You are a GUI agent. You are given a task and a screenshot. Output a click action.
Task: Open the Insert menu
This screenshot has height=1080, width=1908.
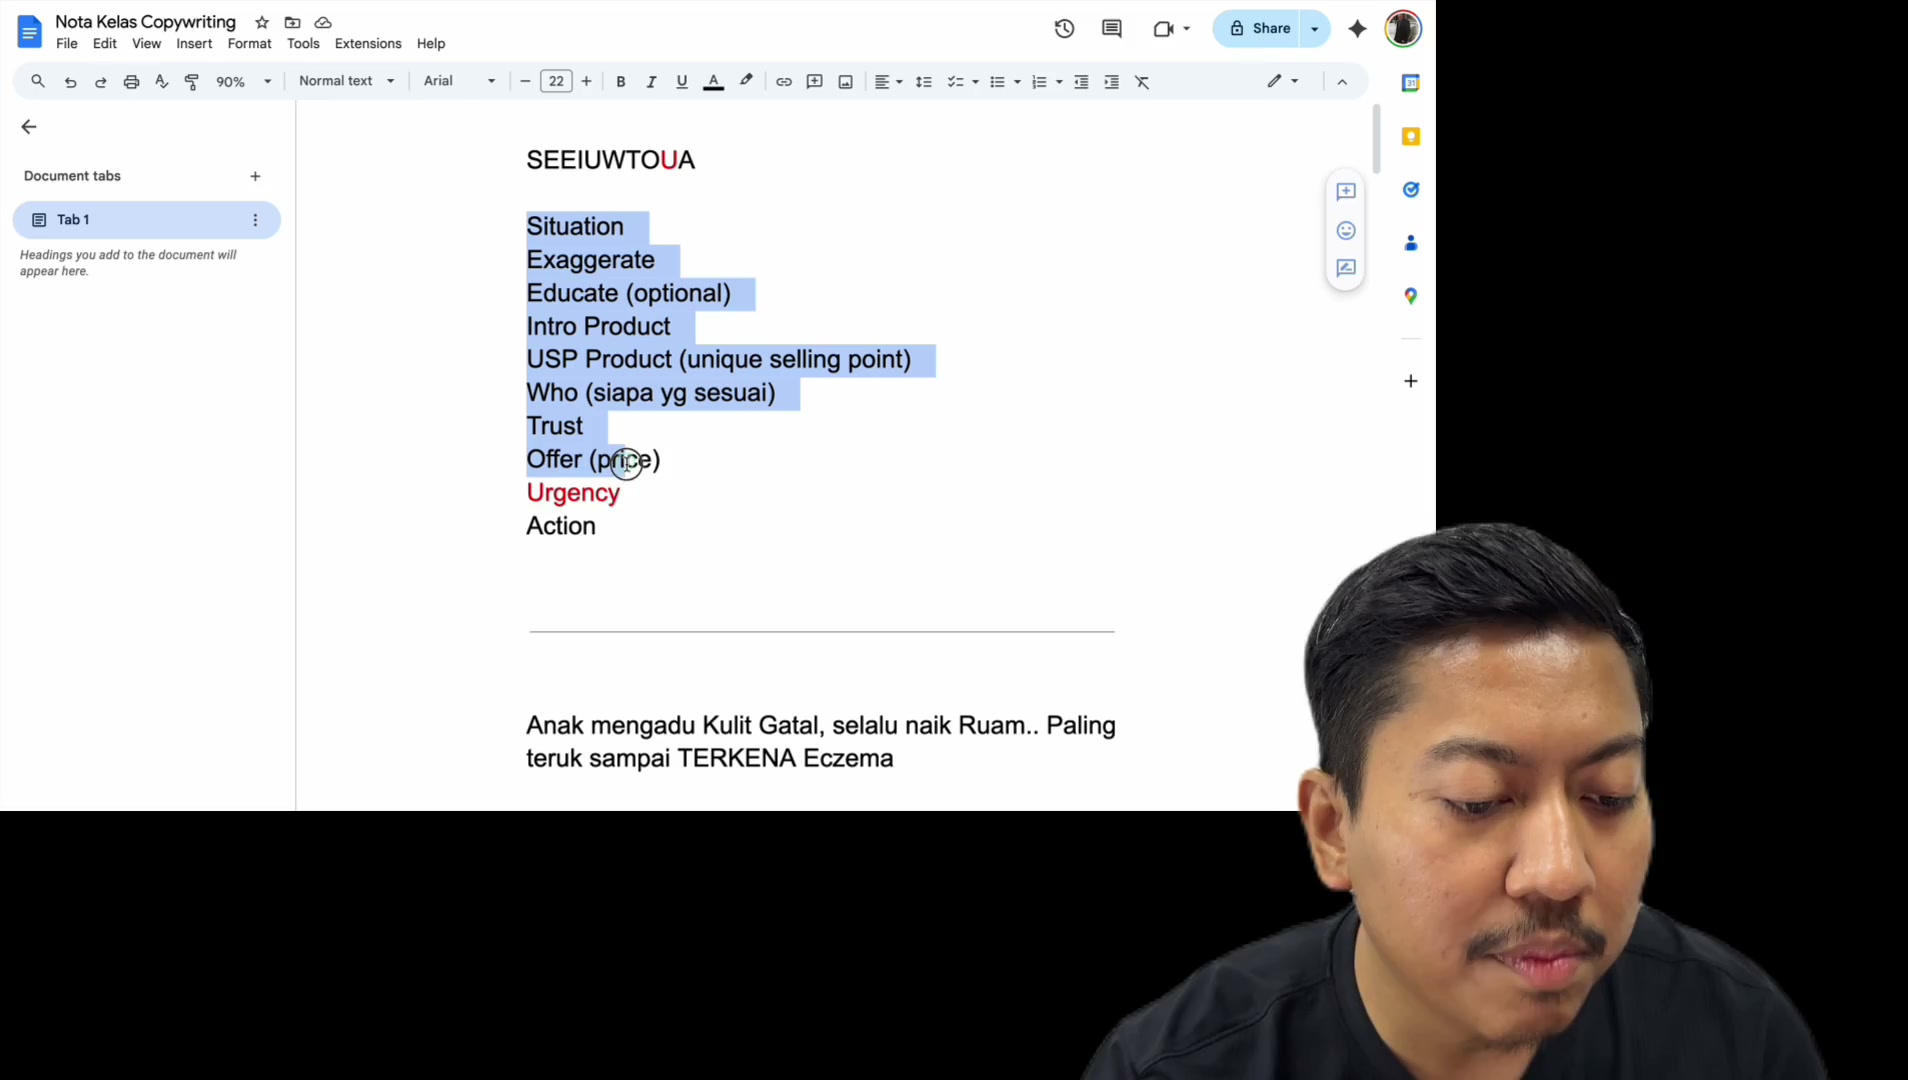tap(194, 44)
